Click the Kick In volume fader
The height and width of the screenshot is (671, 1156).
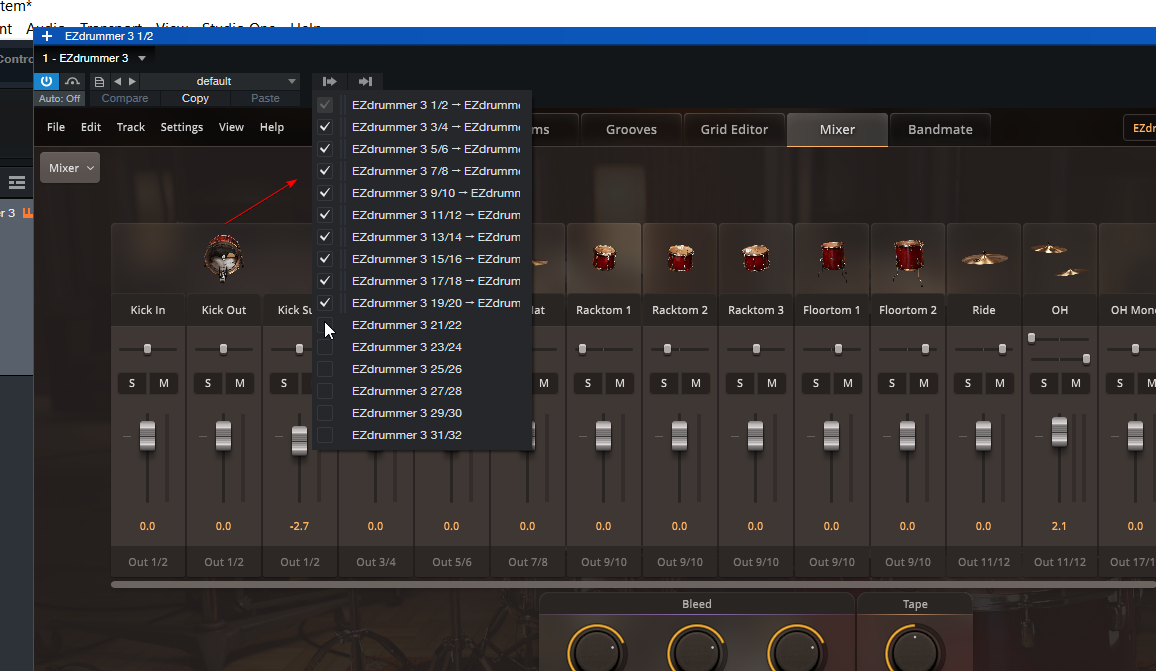point(147,435)
